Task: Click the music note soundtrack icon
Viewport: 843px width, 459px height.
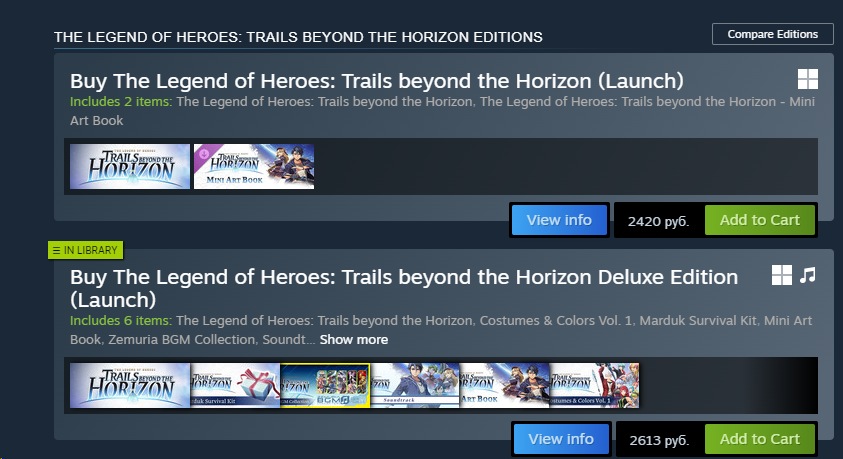Action: (808, 275)
